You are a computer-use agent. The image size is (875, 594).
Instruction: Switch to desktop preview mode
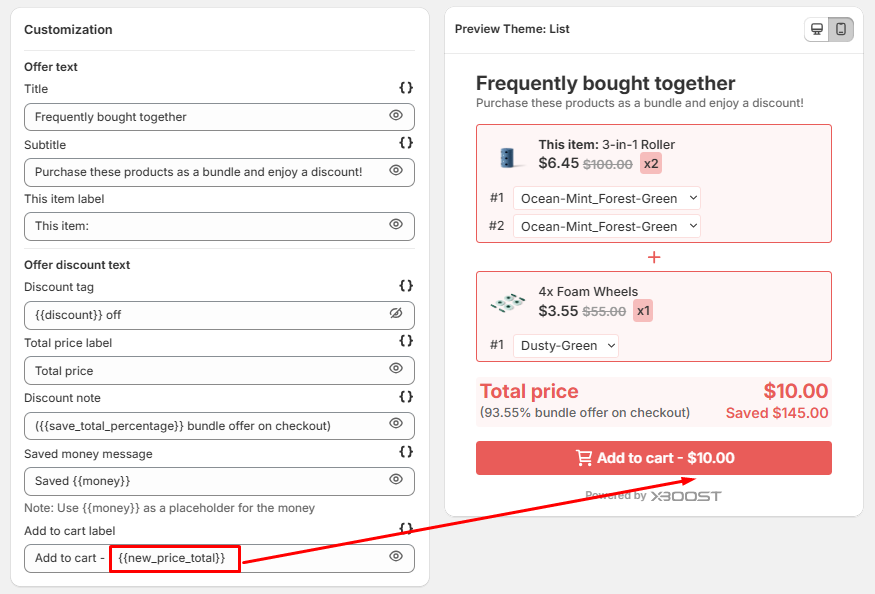[817, 29]
